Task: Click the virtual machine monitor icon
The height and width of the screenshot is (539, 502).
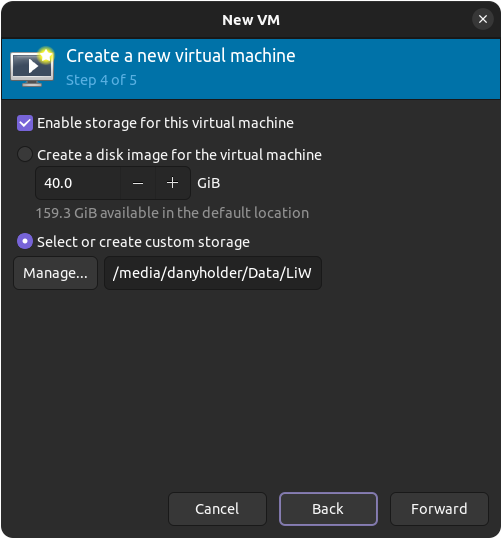Action: click(32, 67)
